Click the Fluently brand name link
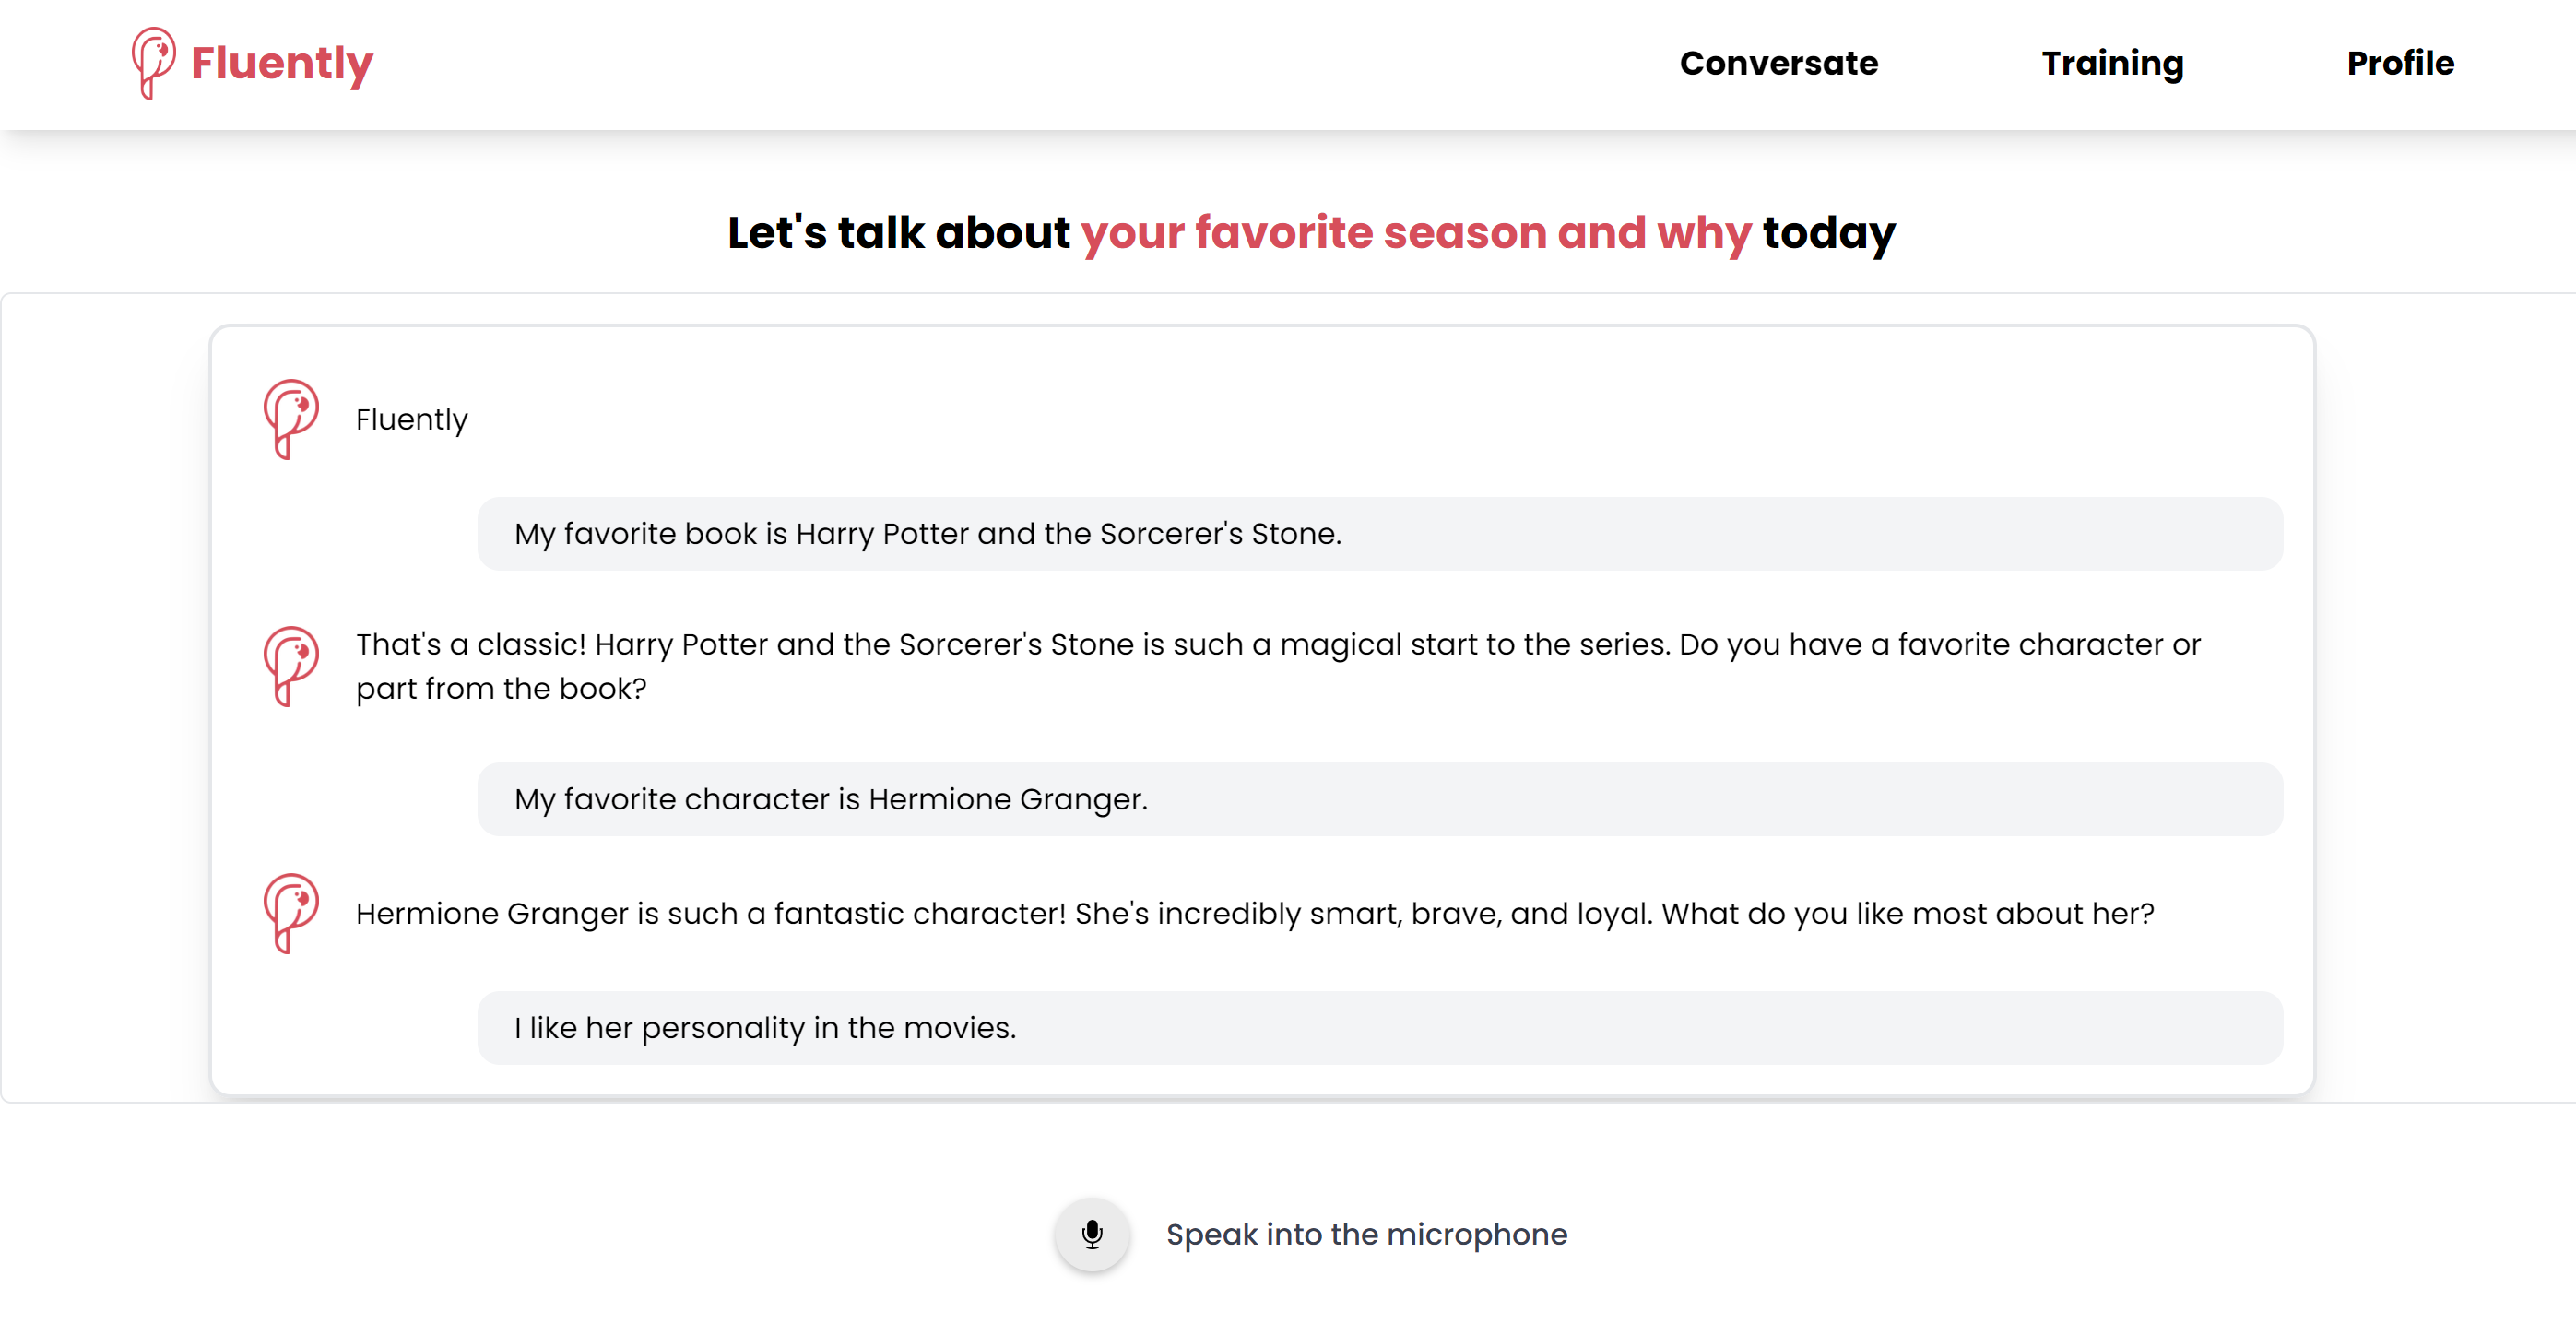Viewport: 2576px width, 1335px height. pyautogui.click(x=282, y=63)
